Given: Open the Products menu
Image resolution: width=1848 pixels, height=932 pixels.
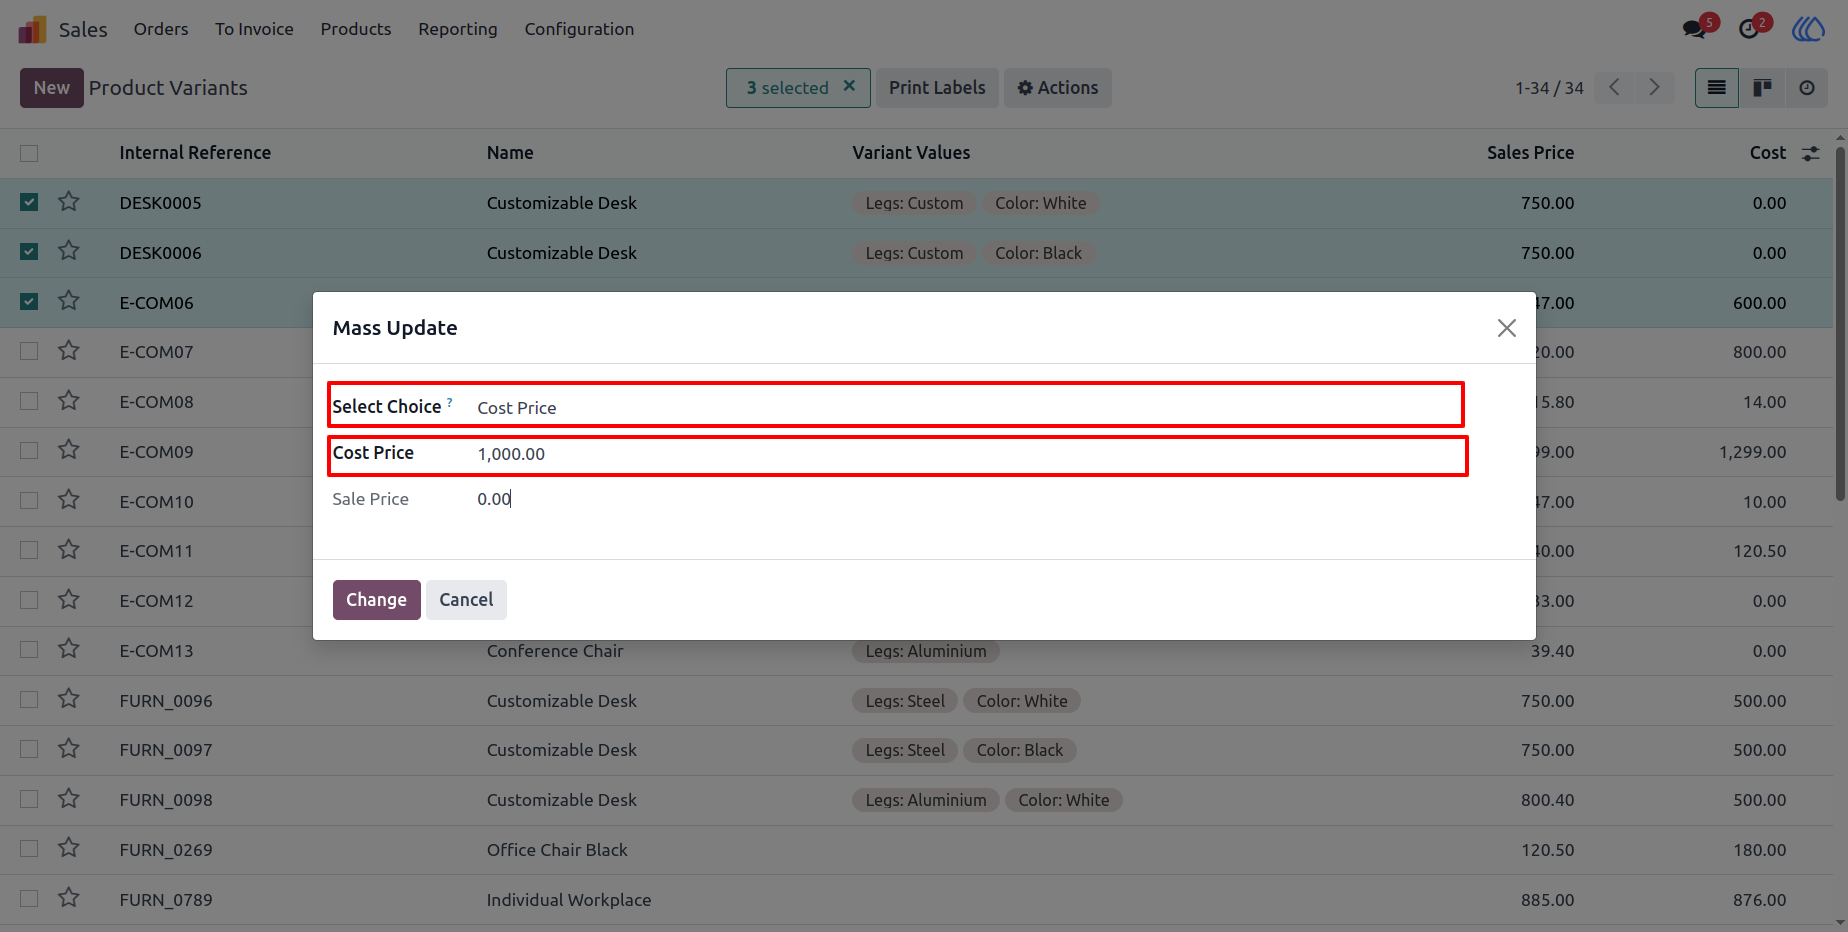Looking at the screenshot, I should click(x=356, y=29).
